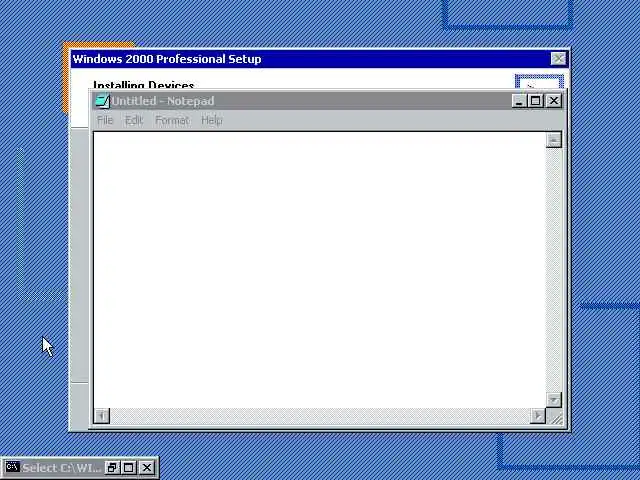640x480 pixels.
Task: Click the Notepad horizontal scrollbar left arrow
Action: click(x=102, y=416)
